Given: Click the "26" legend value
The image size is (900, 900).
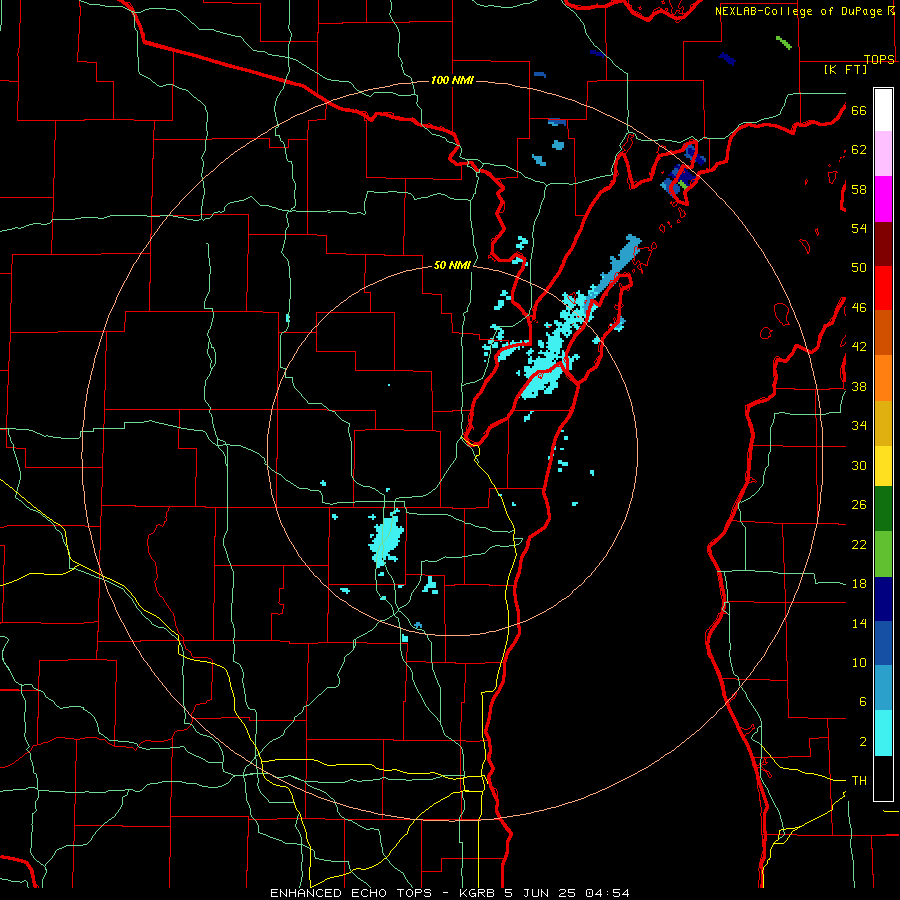Looking at the screenshot, I should point(859,505).
